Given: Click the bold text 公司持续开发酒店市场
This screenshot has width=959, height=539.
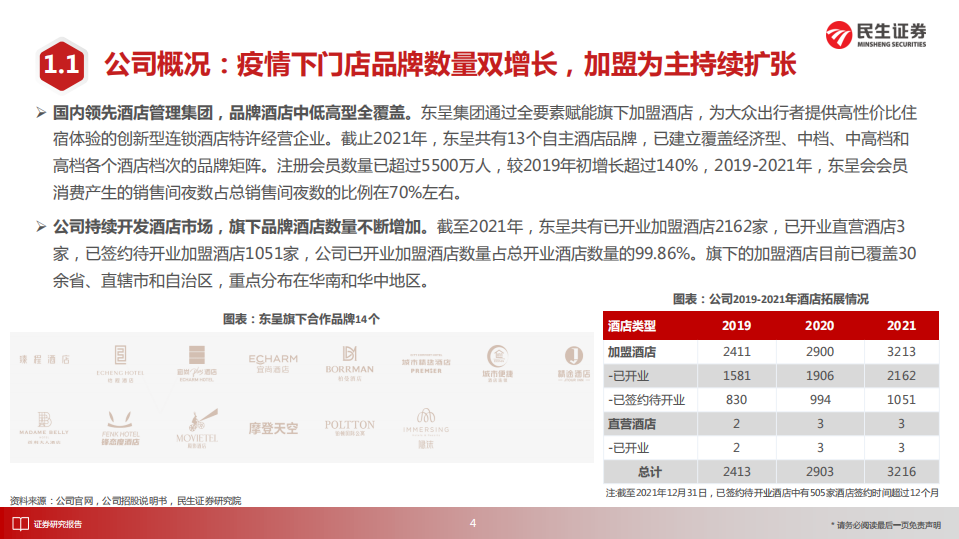Looking at the screenshot, I should pyautogui.click(x=133, y=227).
